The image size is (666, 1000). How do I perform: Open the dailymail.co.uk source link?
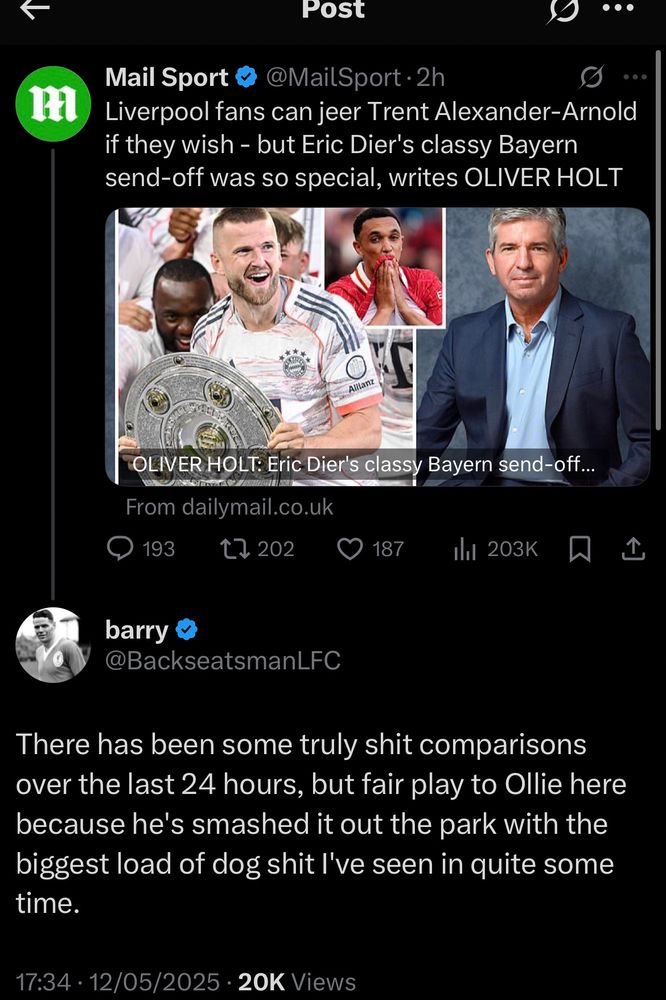pyautogui.click(x=229, y=507)
